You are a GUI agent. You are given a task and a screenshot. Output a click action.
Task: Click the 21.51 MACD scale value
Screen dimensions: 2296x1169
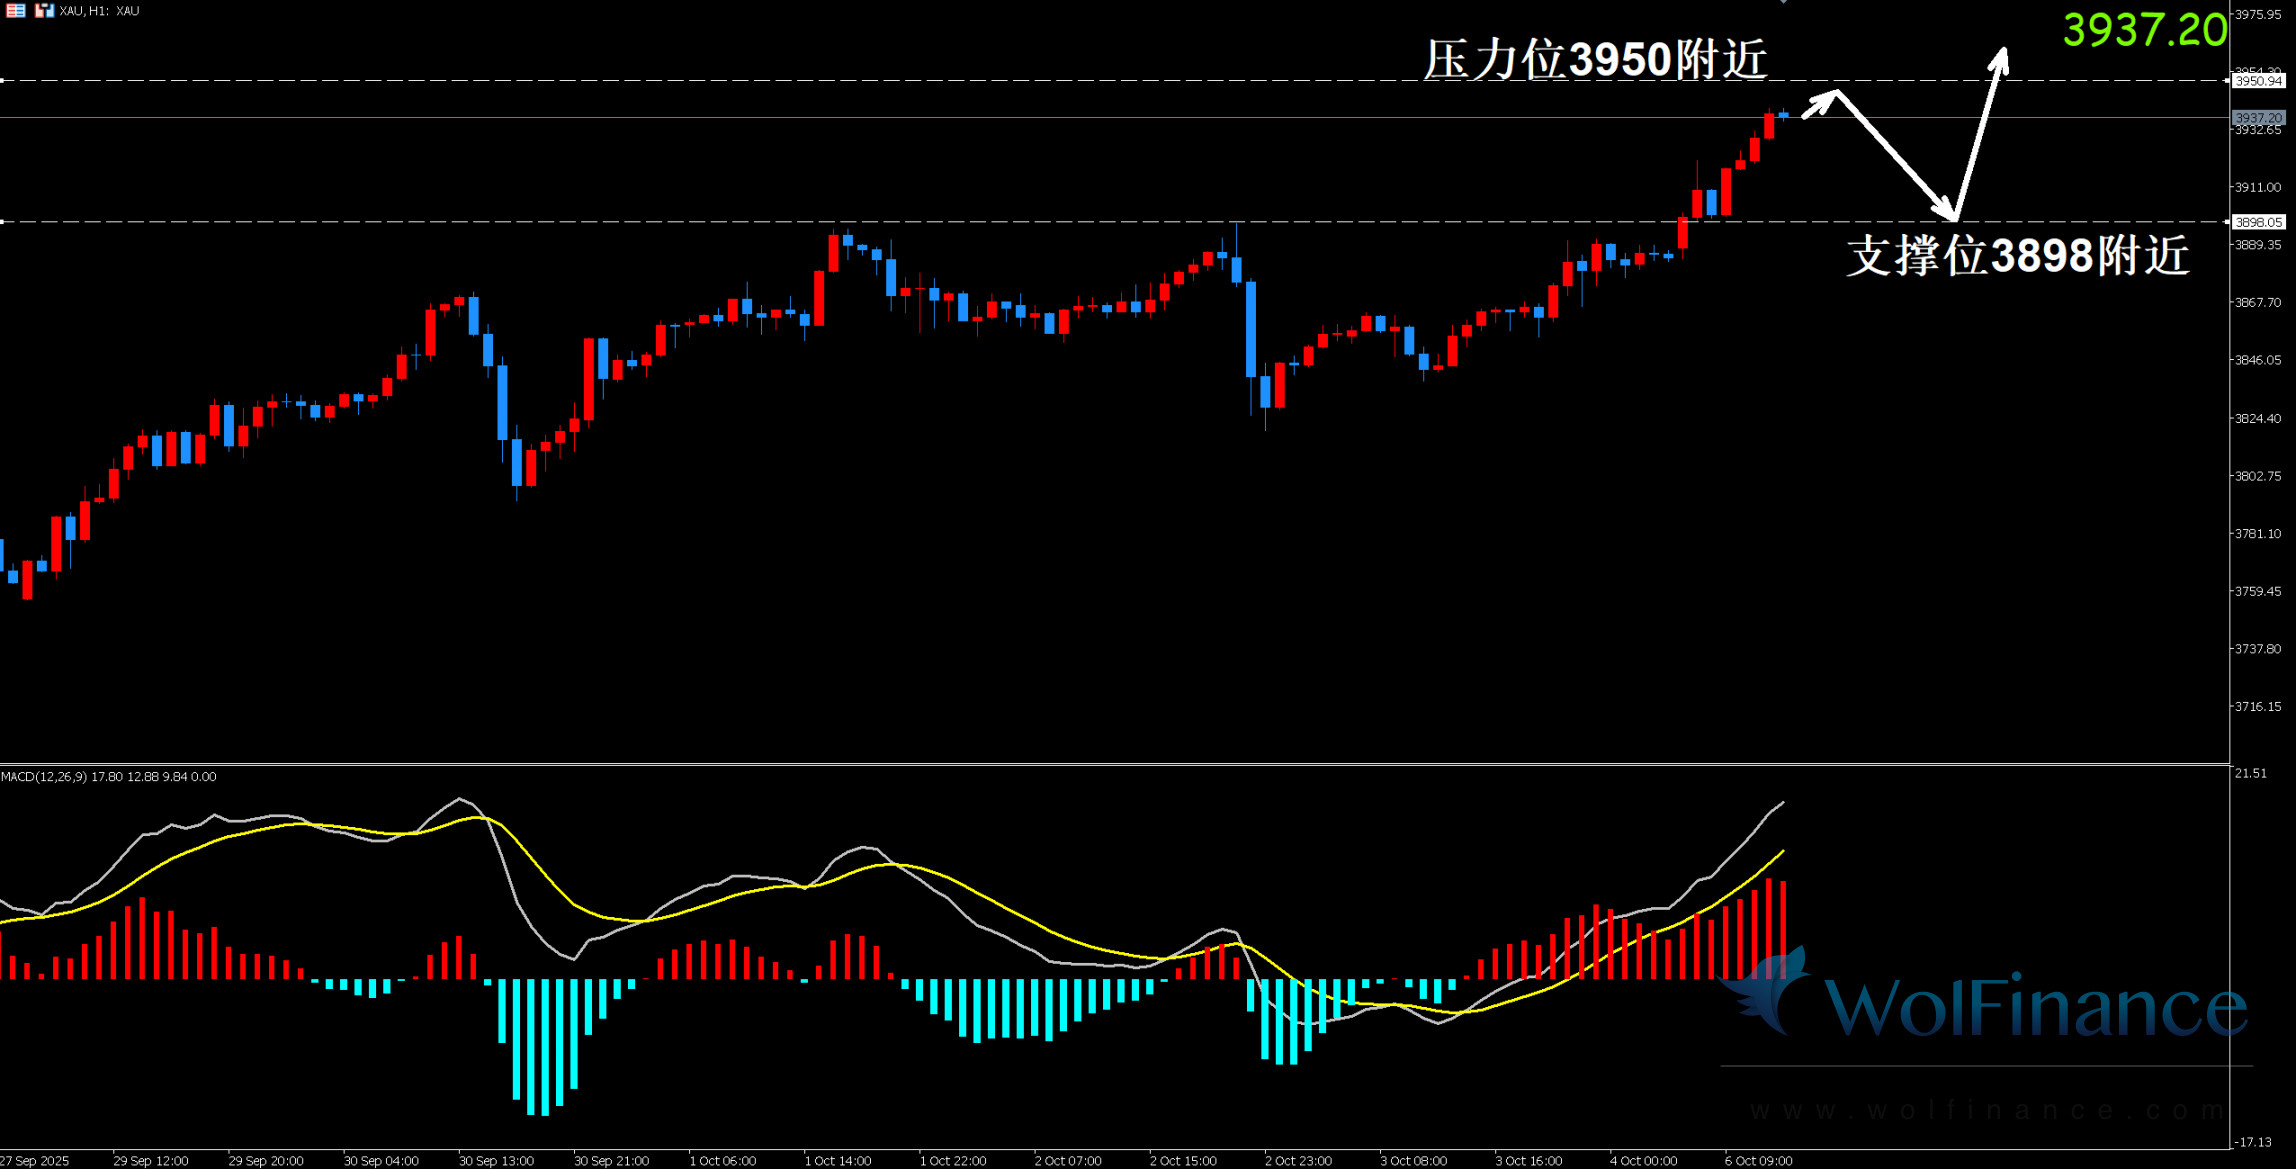[x=2250, y=773]
